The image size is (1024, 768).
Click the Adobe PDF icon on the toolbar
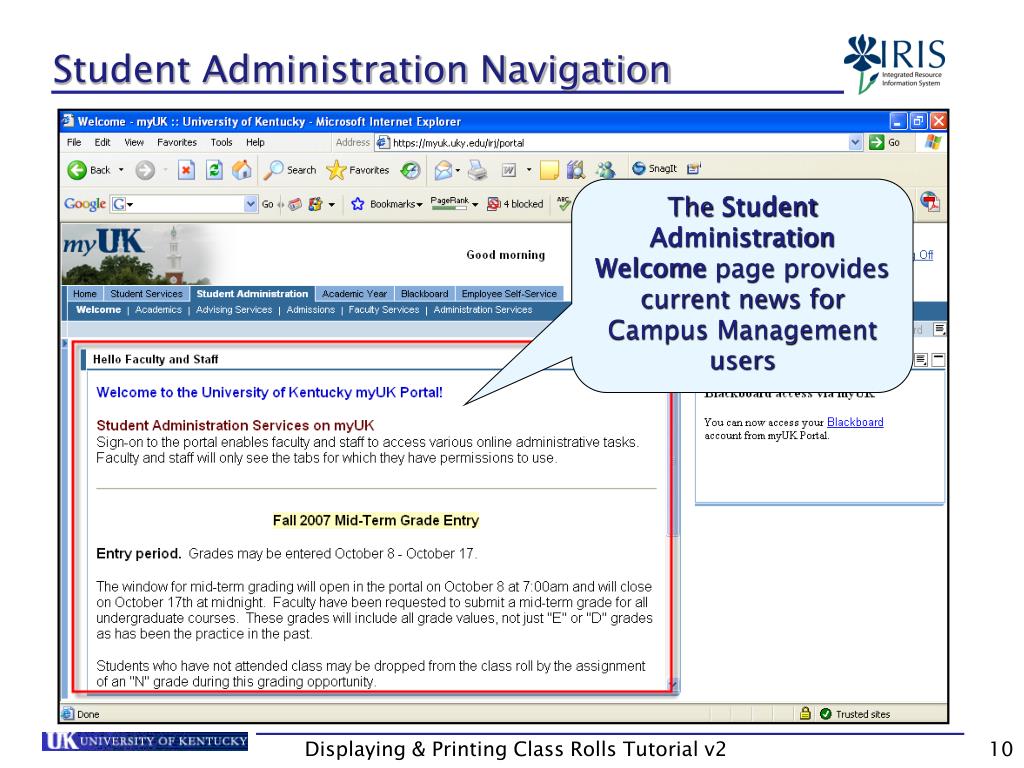click(930, 201)
